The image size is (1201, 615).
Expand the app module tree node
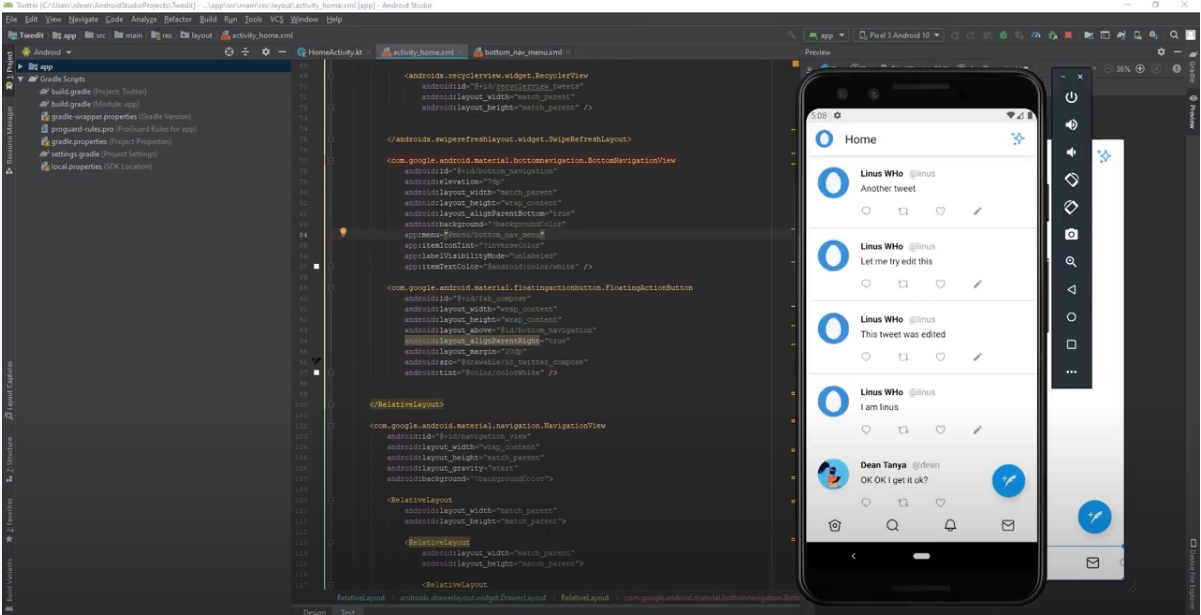coord(20,67)
